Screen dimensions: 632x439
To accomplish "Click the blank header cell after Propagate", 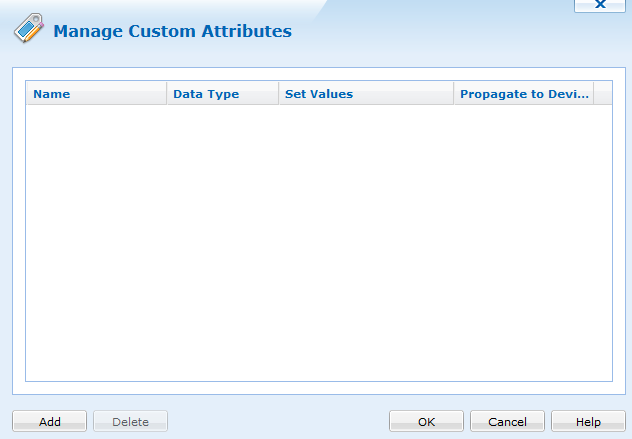I will click(603, 94).
